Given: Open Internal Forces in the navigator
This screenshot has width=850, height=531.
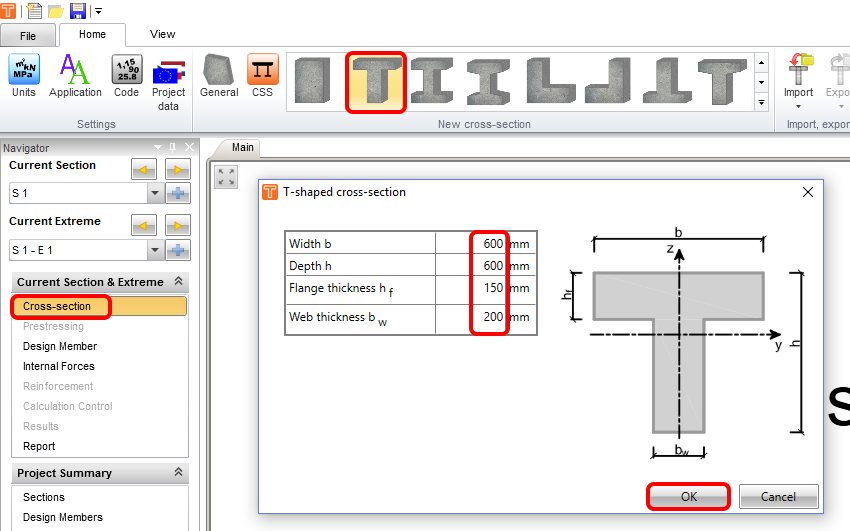Looking at the screenshot, I should pos(59,366).
